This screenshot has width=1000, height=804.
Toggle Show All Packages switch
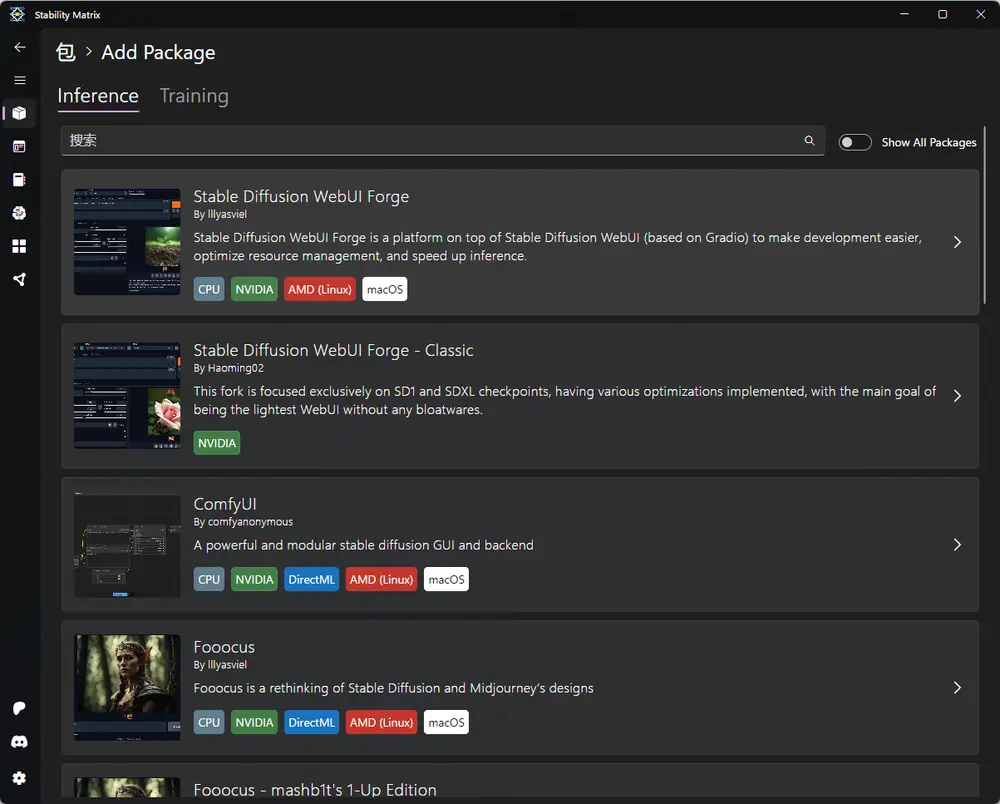(855, 142)
